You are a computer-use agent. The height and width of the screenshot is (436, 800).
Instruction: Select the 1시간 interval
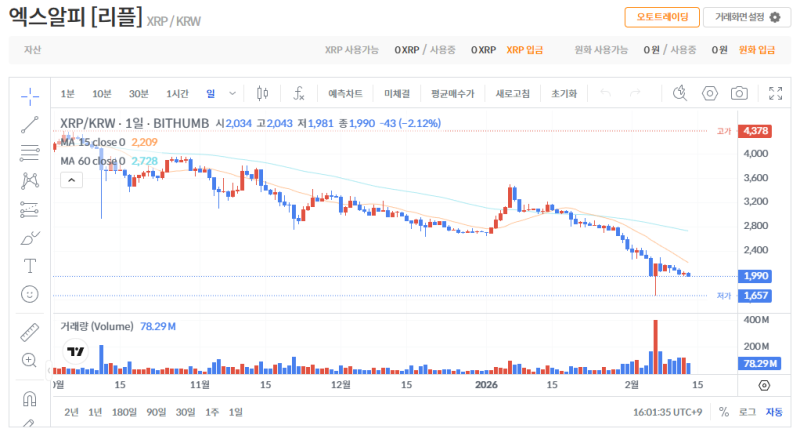[x=177, y=93]
